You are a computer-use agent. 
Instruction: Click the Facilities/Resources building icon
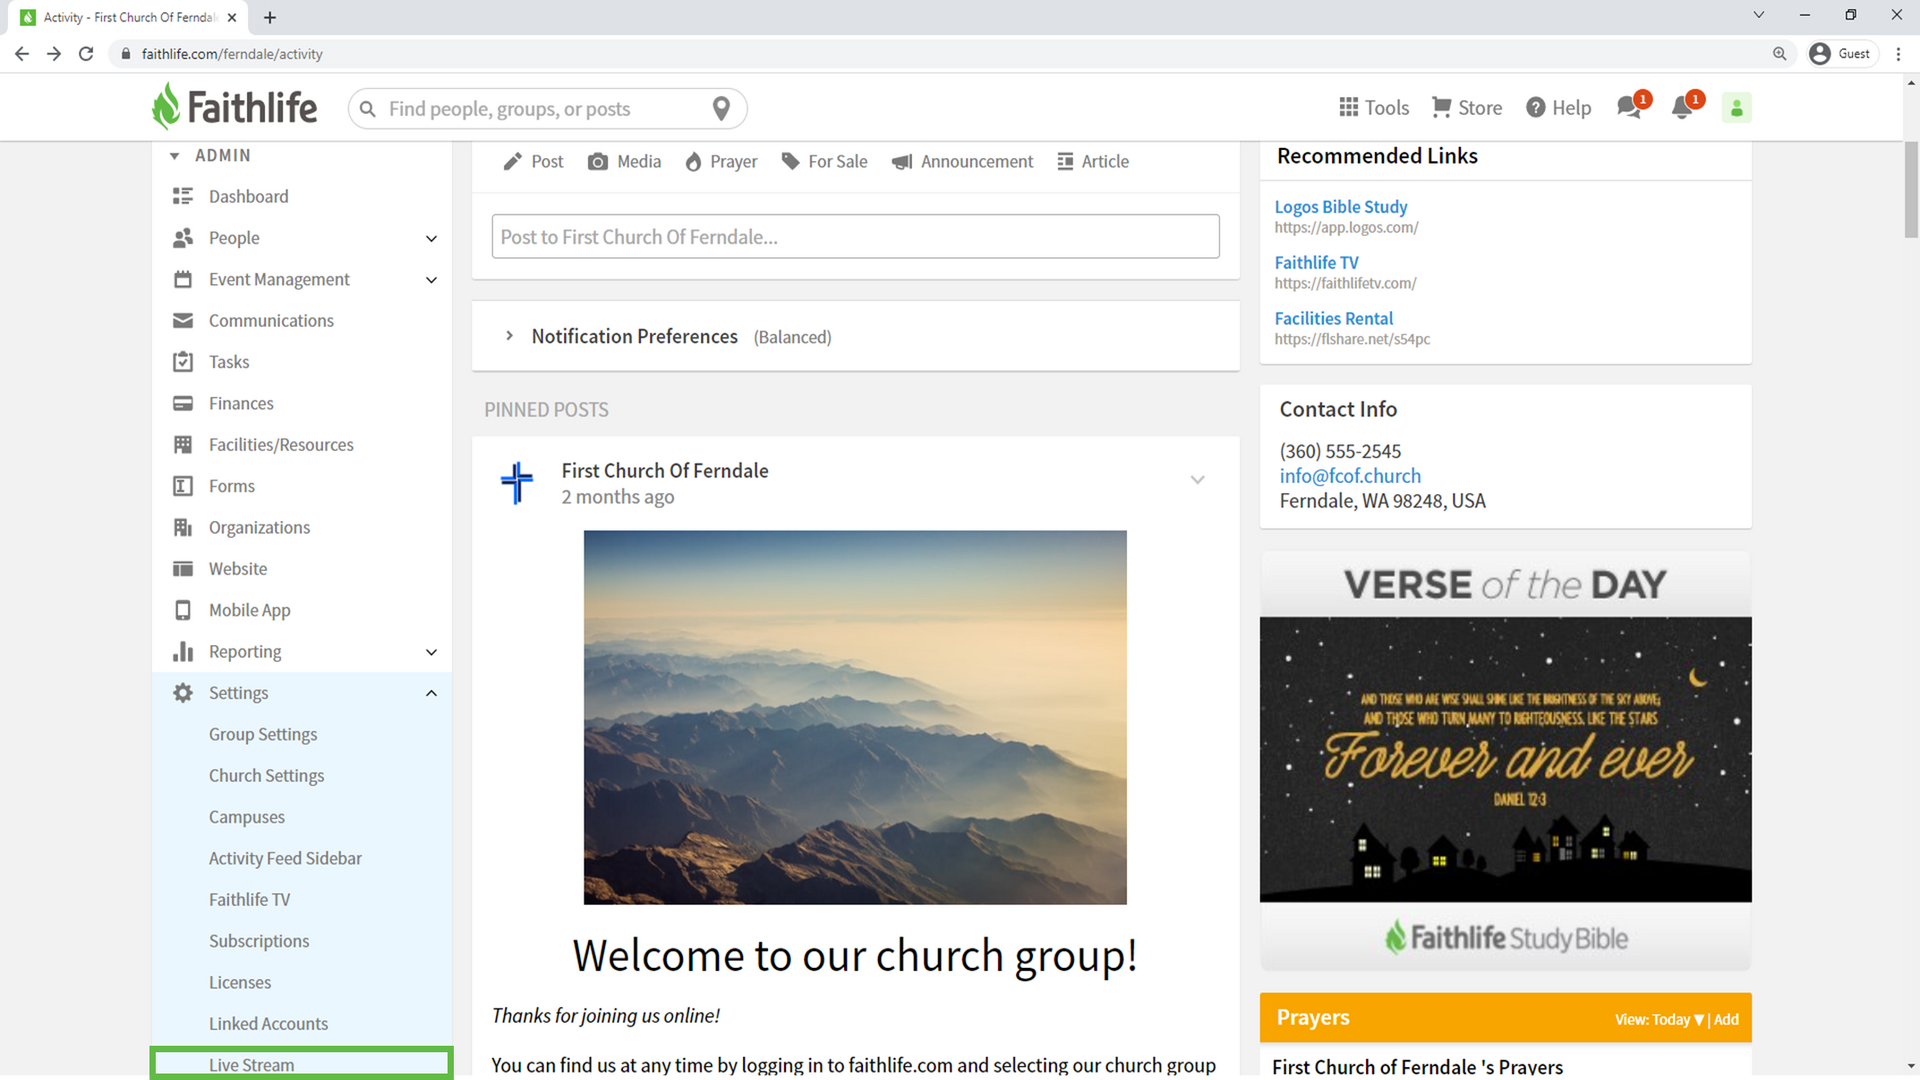[x=183, y=444]
